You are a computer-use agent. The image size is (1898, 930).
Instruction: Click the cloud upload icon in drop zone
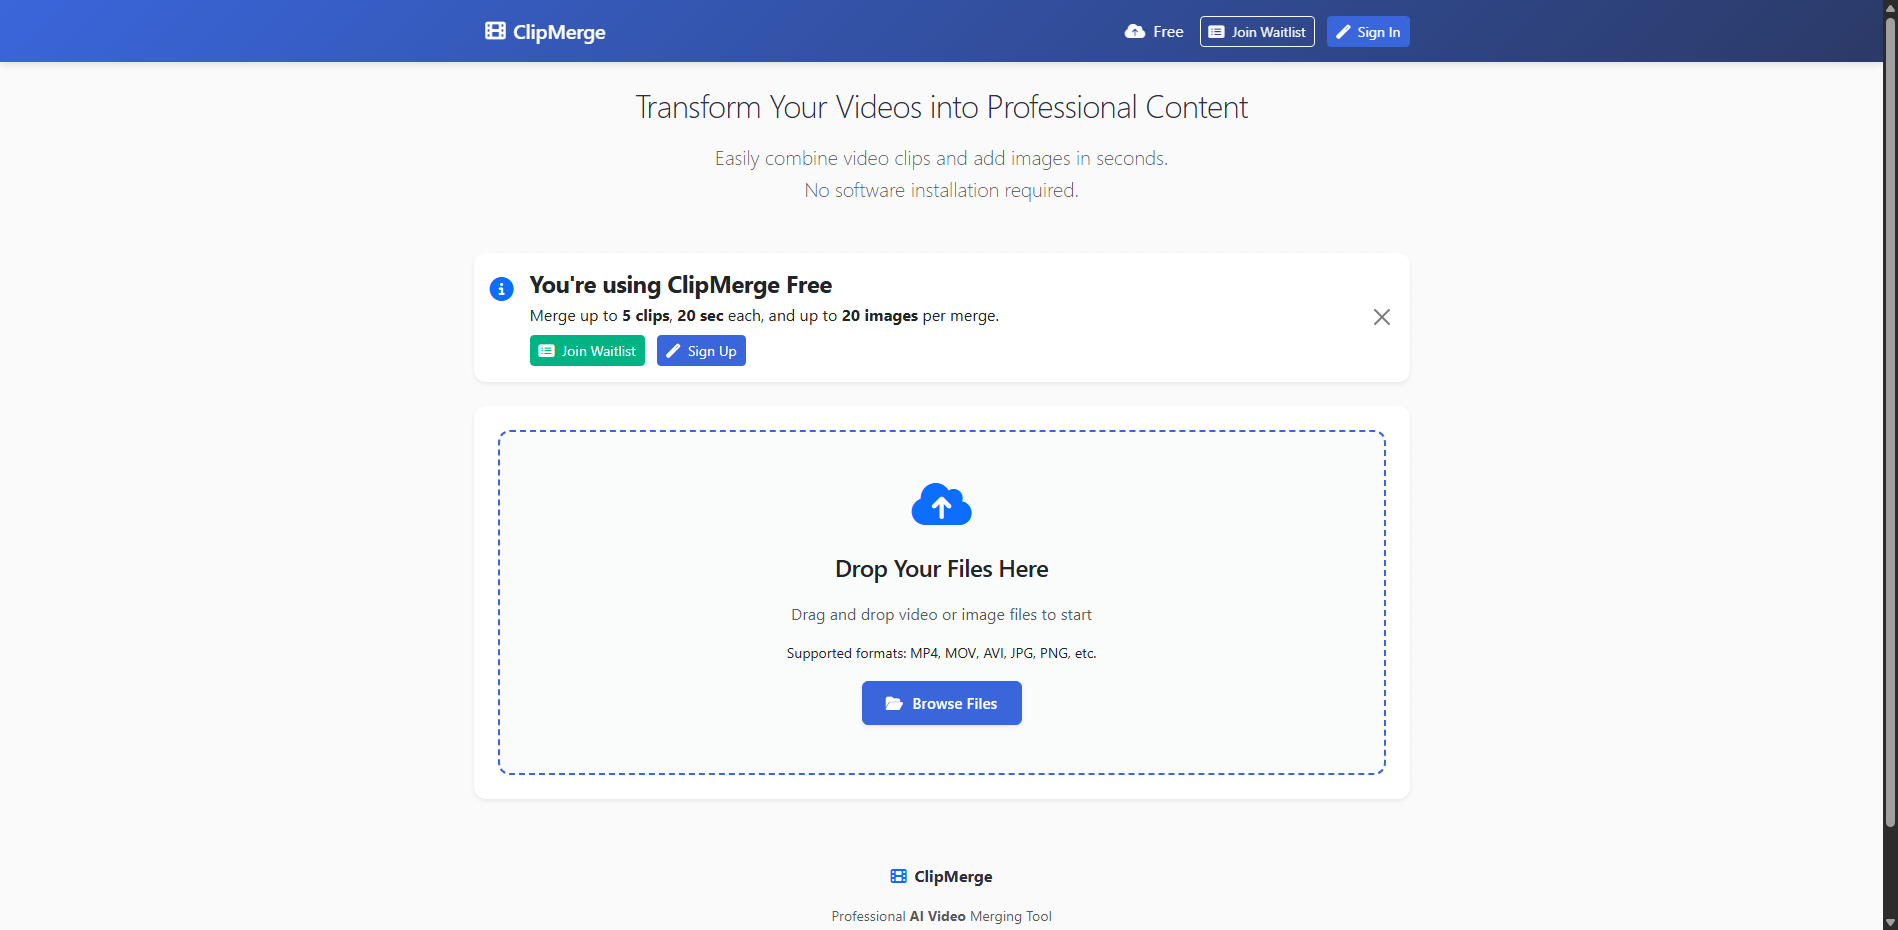tap(941, 505)
